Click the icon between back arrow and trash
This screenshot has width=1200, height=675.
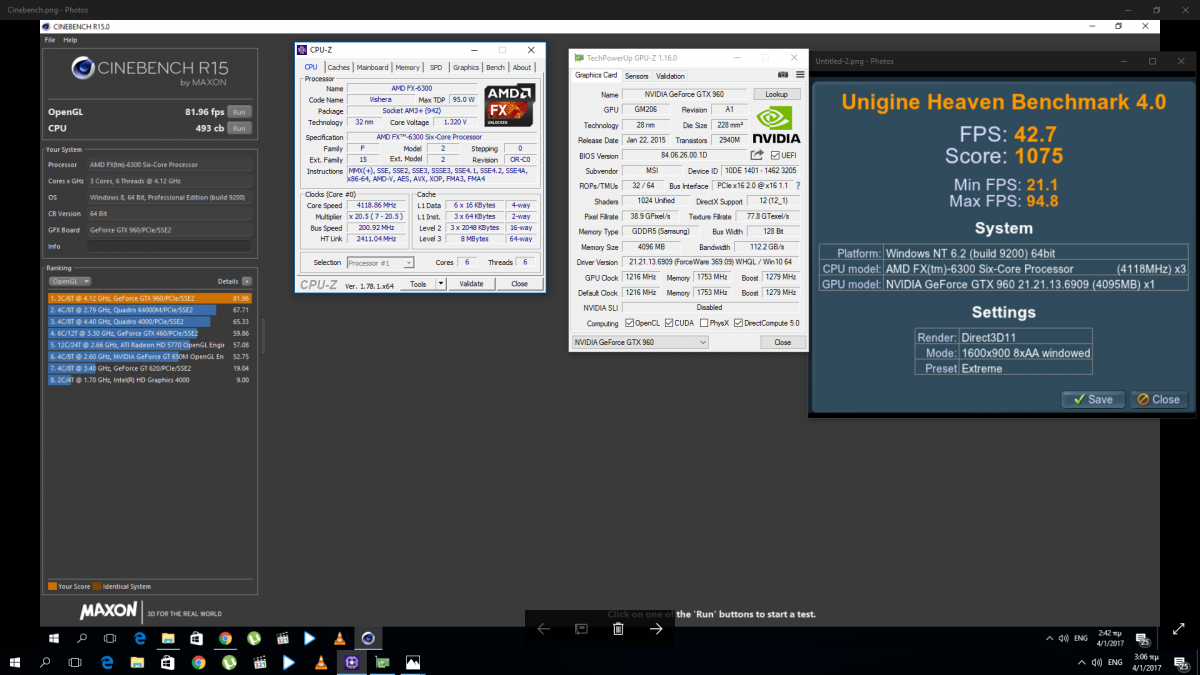pyautogui.click(x=581, y=628)
